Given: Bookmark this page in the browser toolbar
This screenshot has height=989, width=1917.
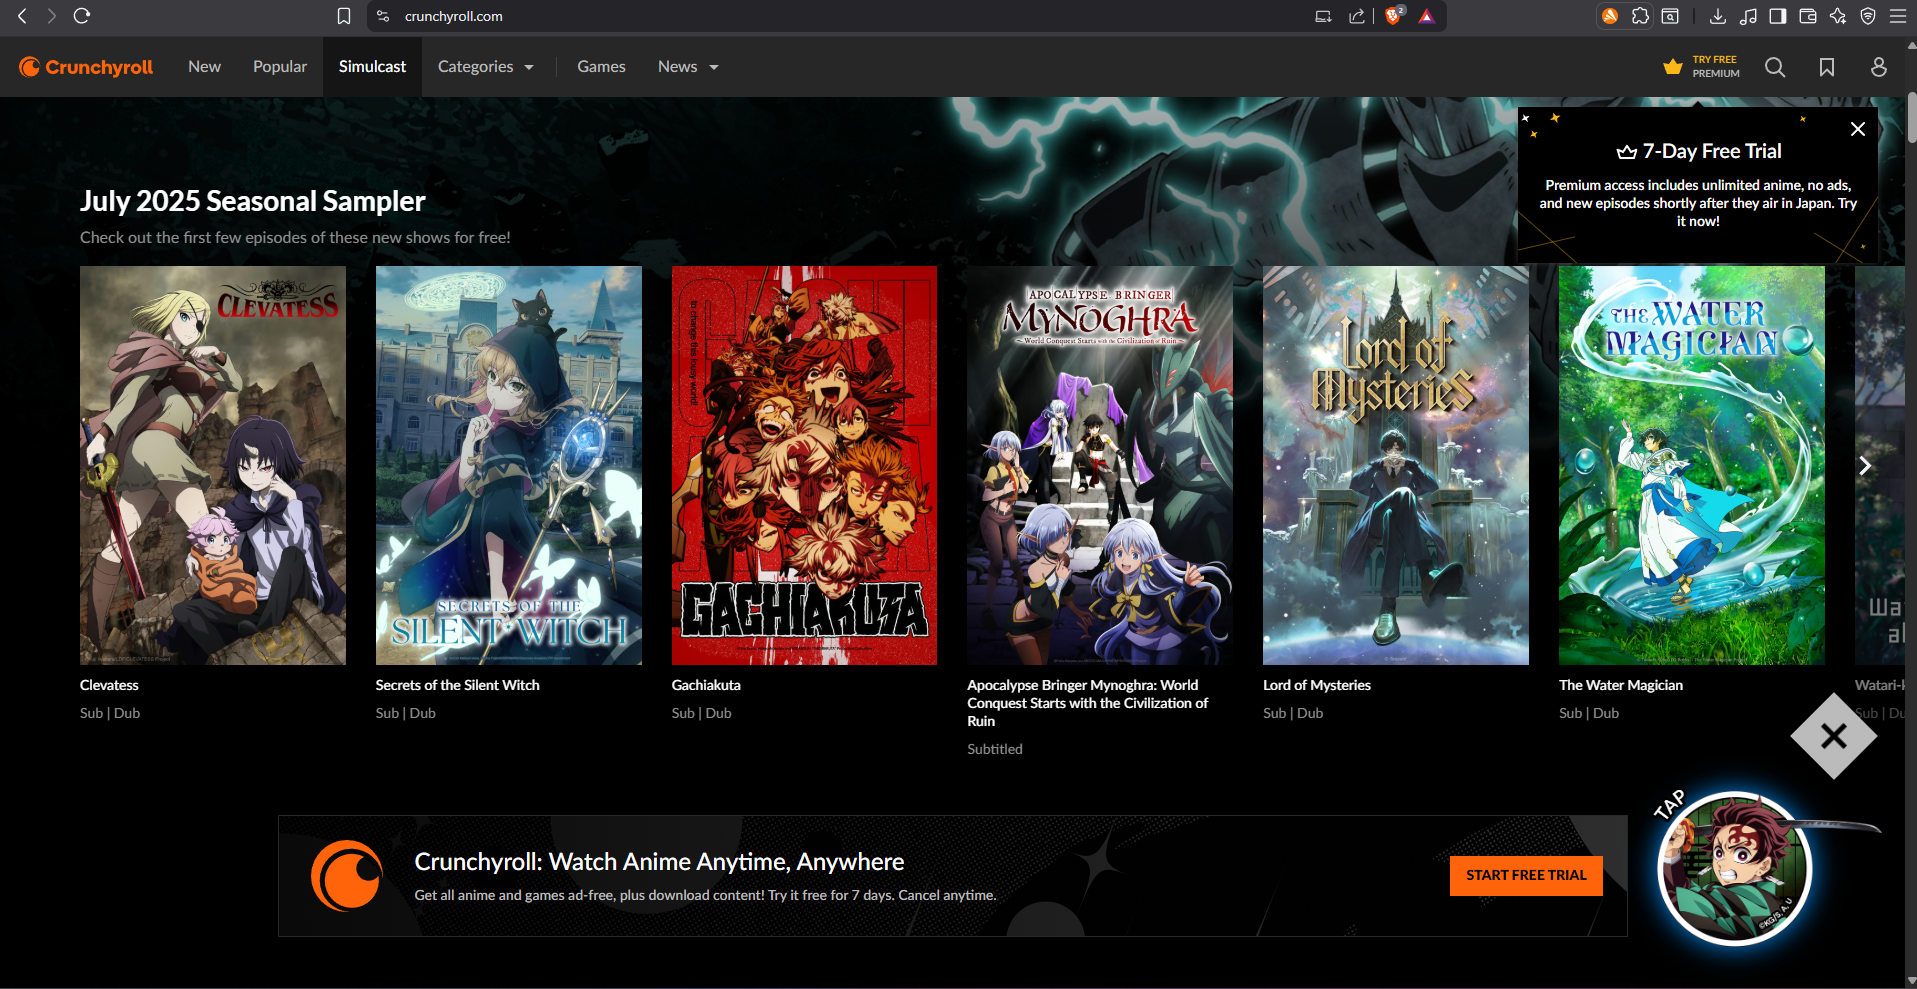Looking at the screenshot, I should [344, 16].
